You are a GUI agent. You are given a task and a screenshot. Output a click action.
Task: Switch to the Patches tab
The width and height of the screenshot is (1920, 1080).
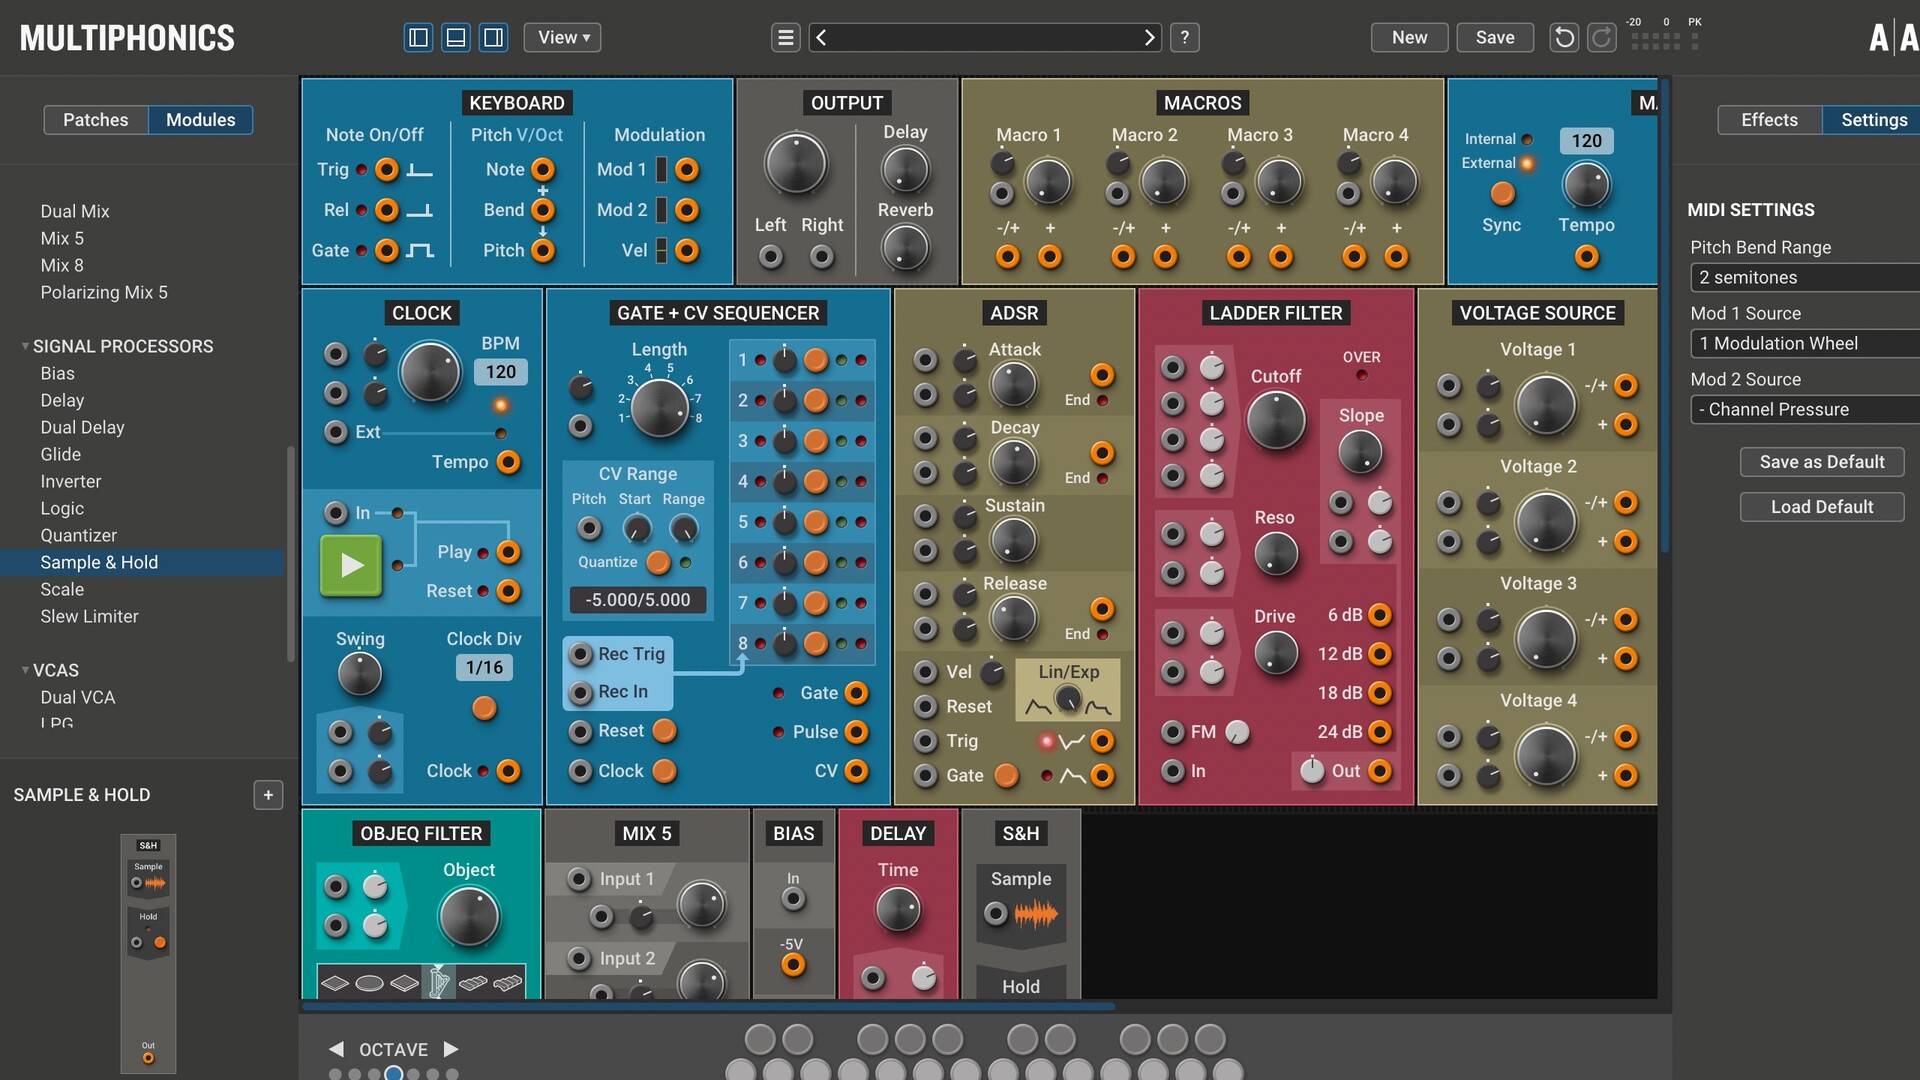pos(96,120)
